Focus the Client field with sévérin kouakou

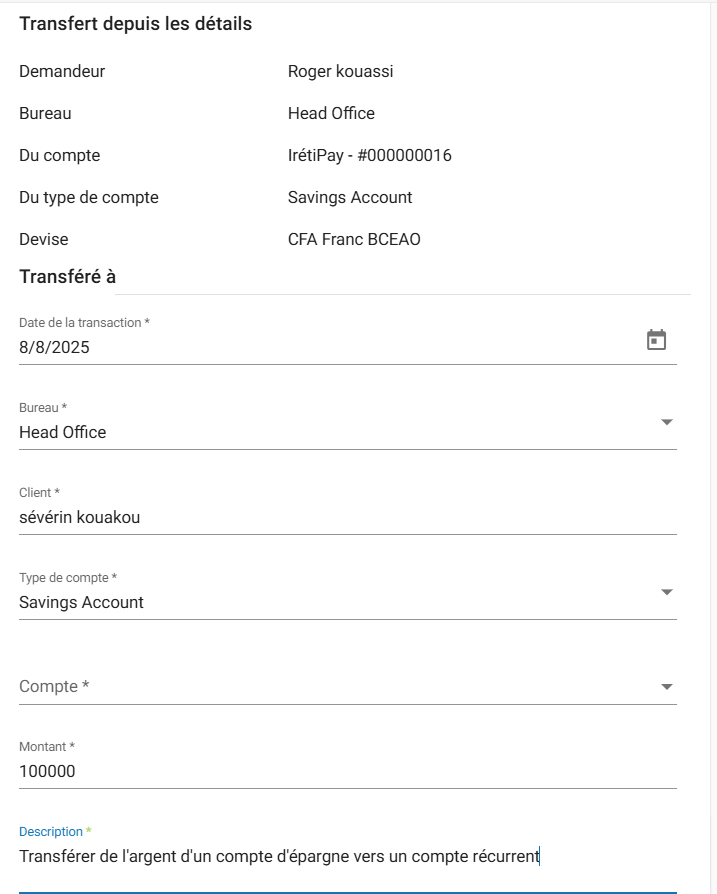[x=300, y=517]
